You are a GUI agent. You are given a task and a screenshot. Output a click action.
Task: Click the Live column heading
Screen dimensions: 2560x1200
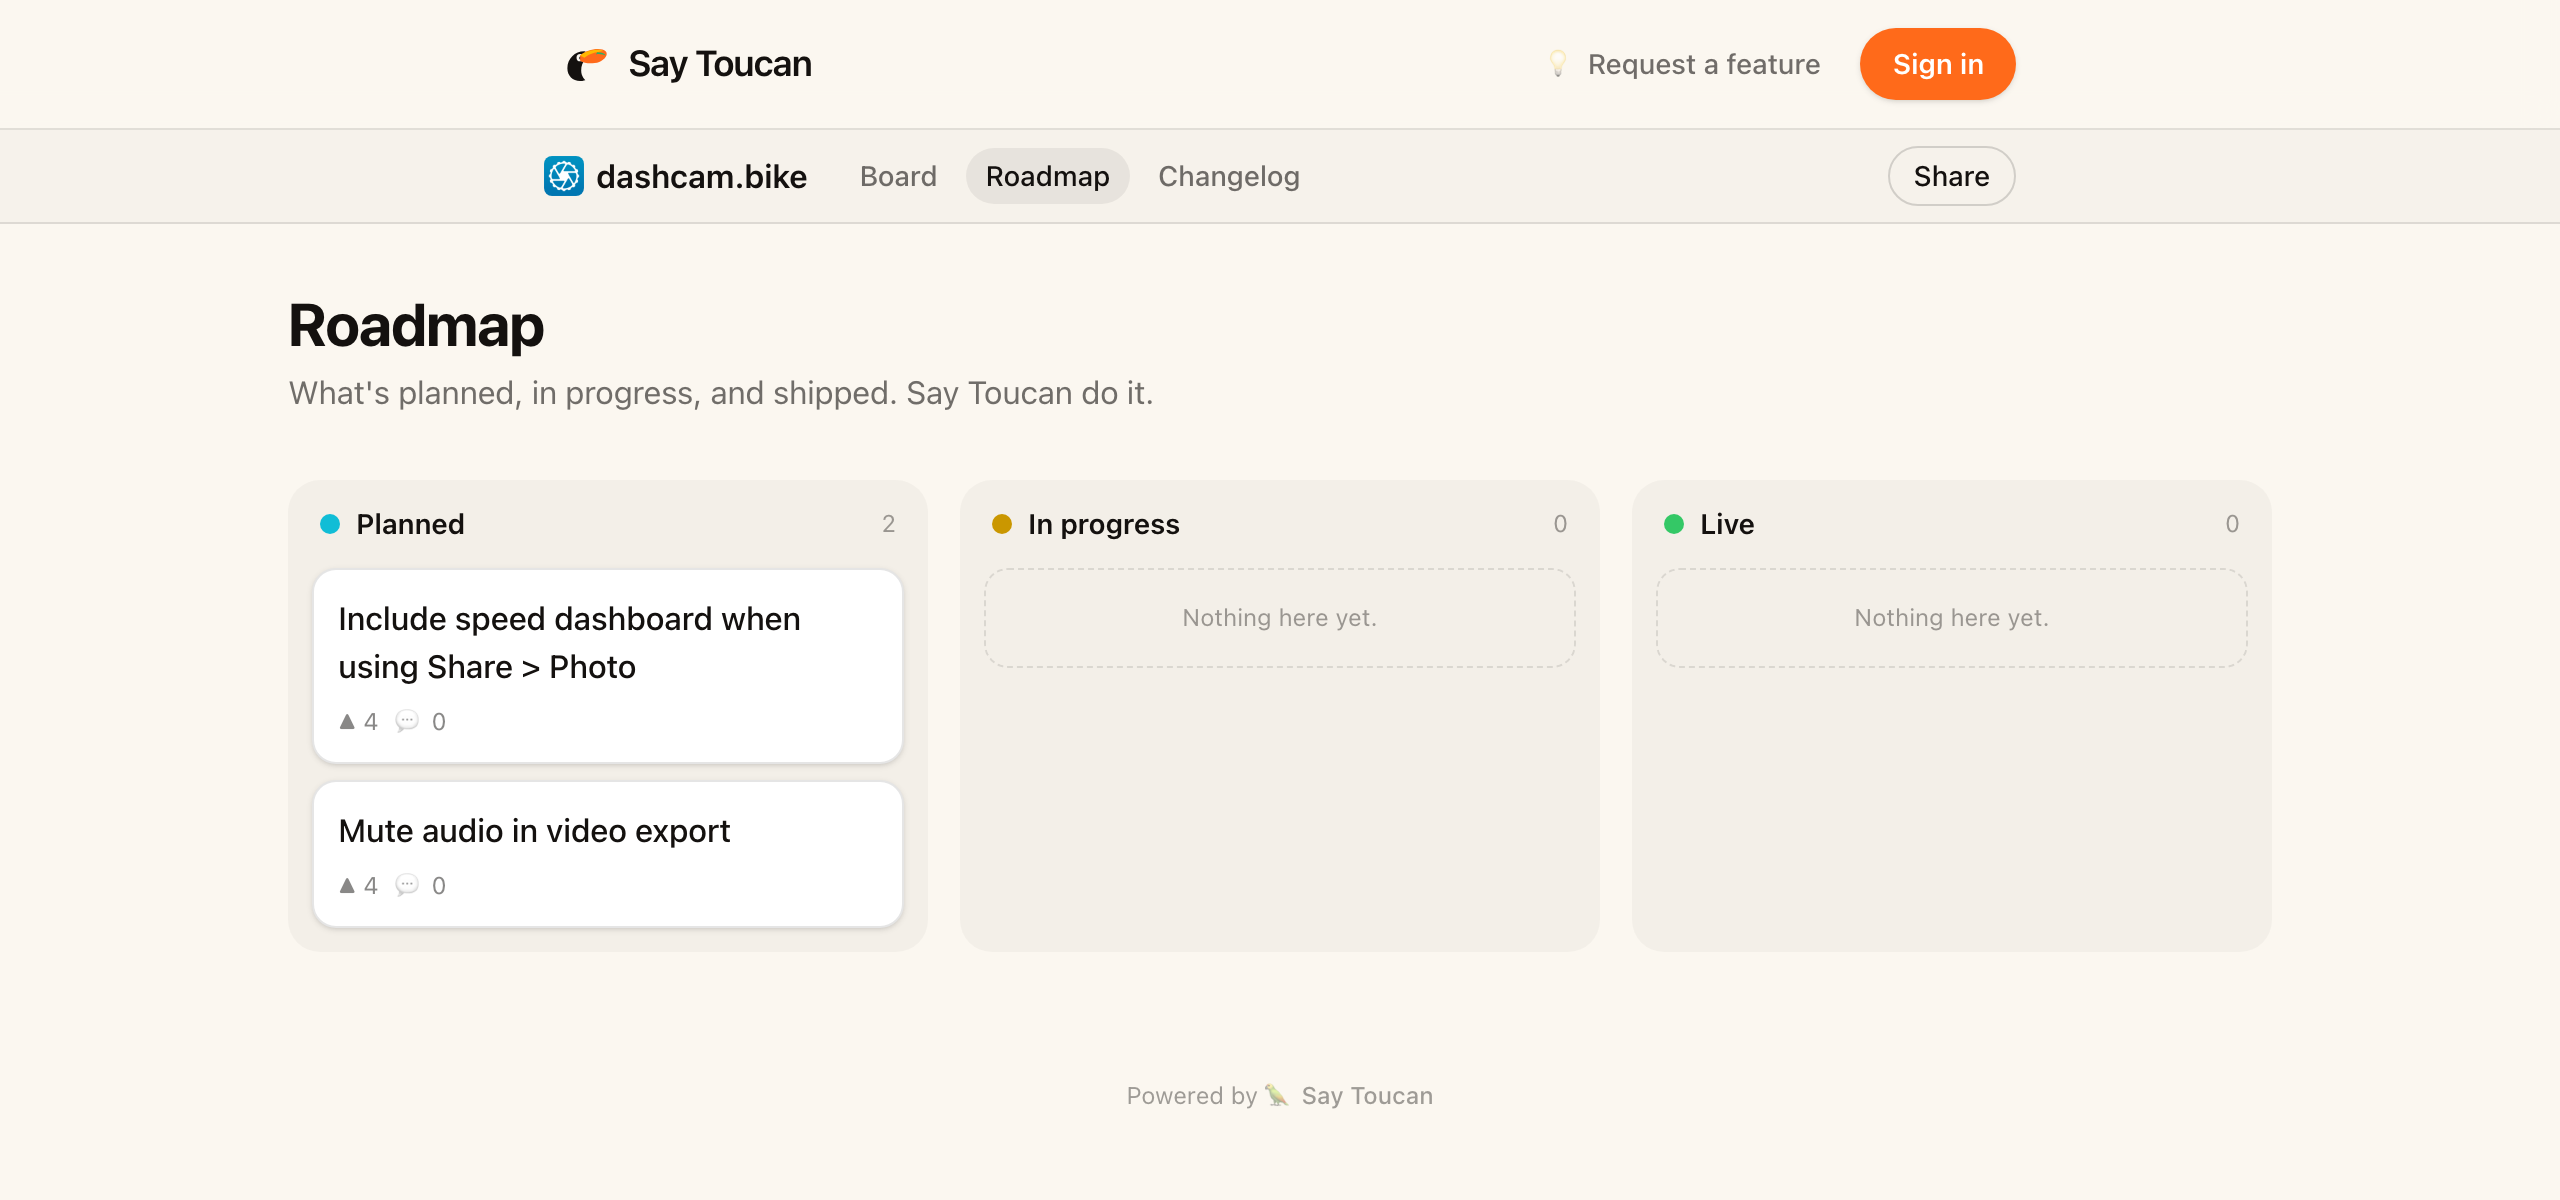(x=1727, y=524)
